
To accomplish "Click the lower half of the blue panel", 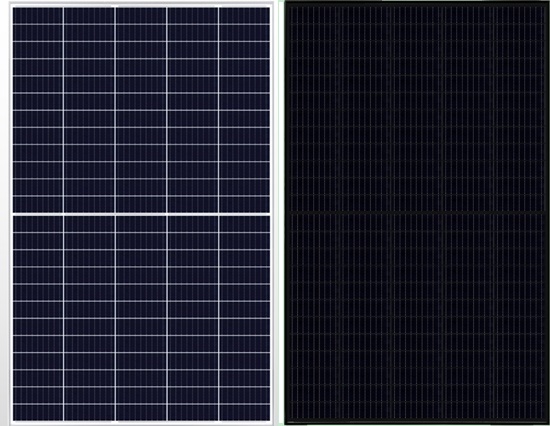I will [x=141, y=318].
